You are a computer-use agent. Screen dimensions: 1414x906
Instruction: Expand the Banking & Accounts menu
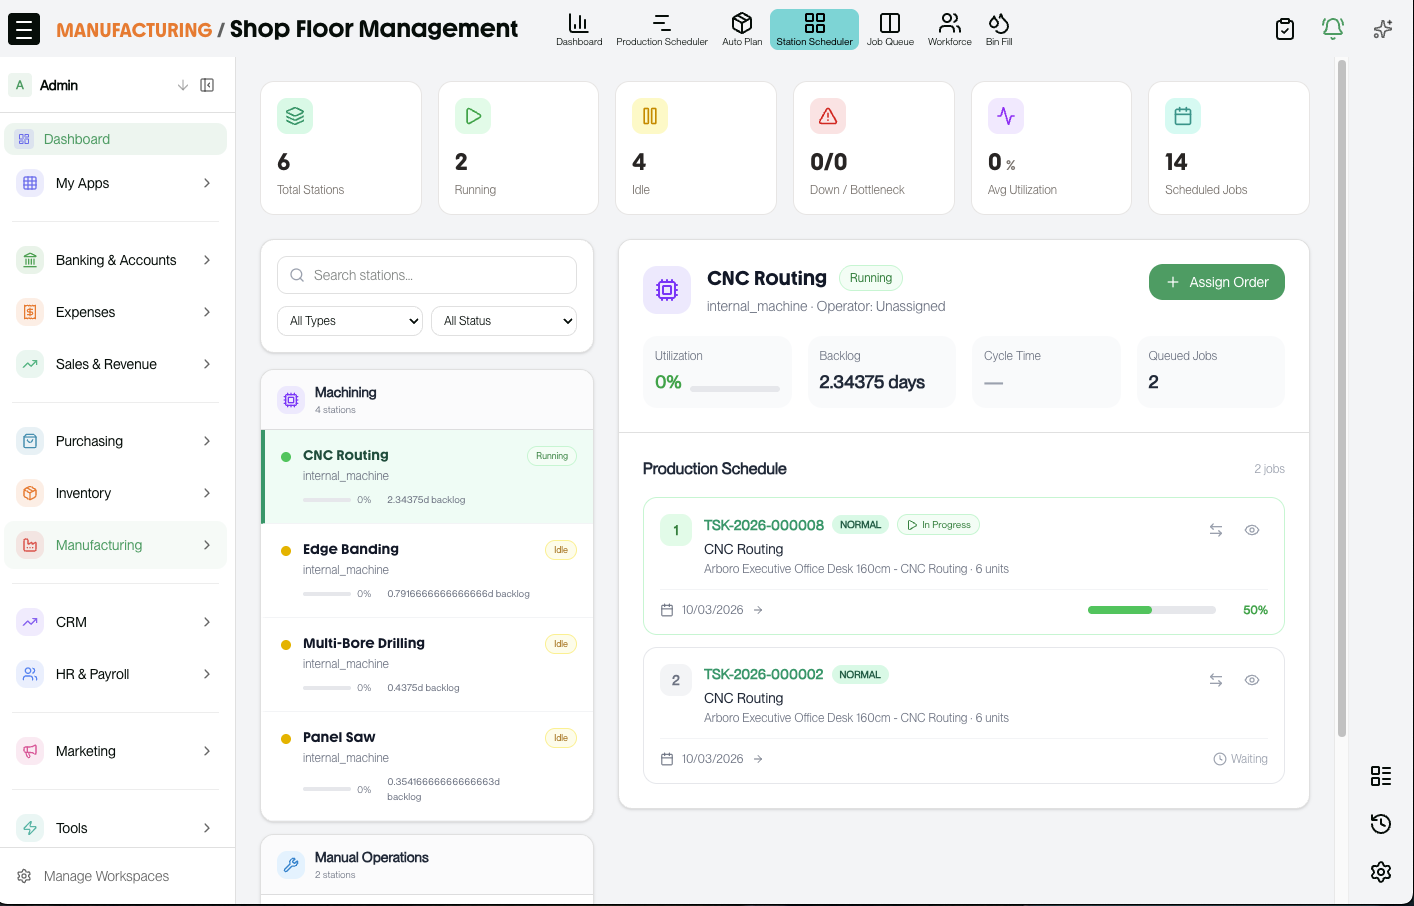pyautogui.click(x=116, y=260)
